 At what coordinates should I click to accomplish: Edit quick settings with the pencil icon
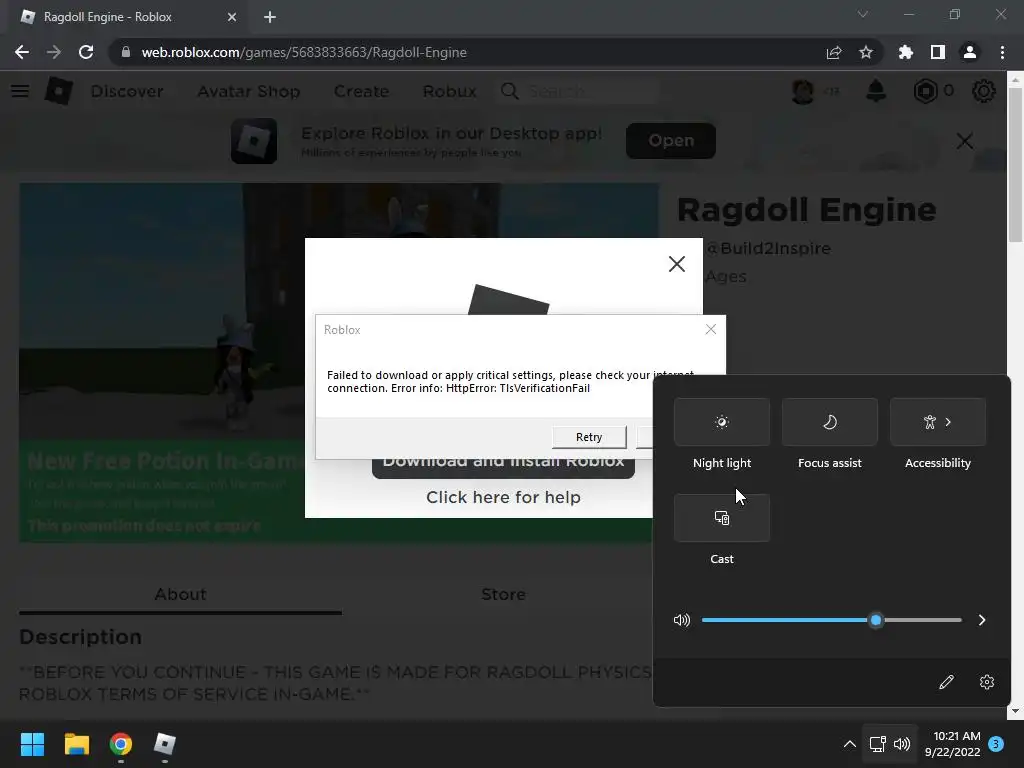pyautogui.click(x=946, y=682)
